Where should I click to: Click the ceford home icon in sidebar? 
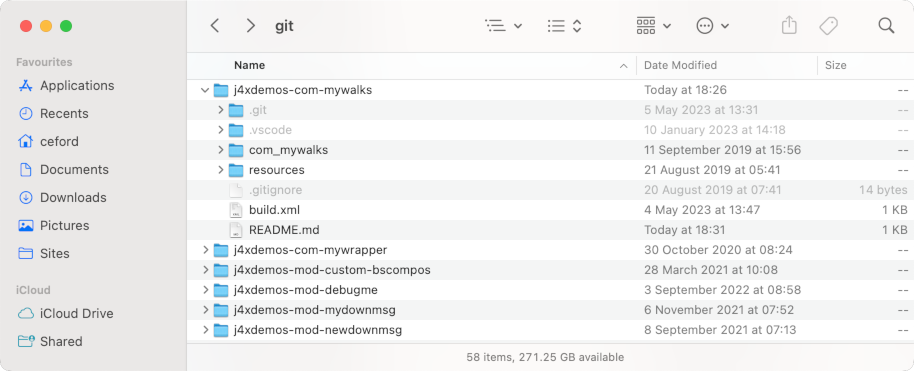[x=26, y=142]
